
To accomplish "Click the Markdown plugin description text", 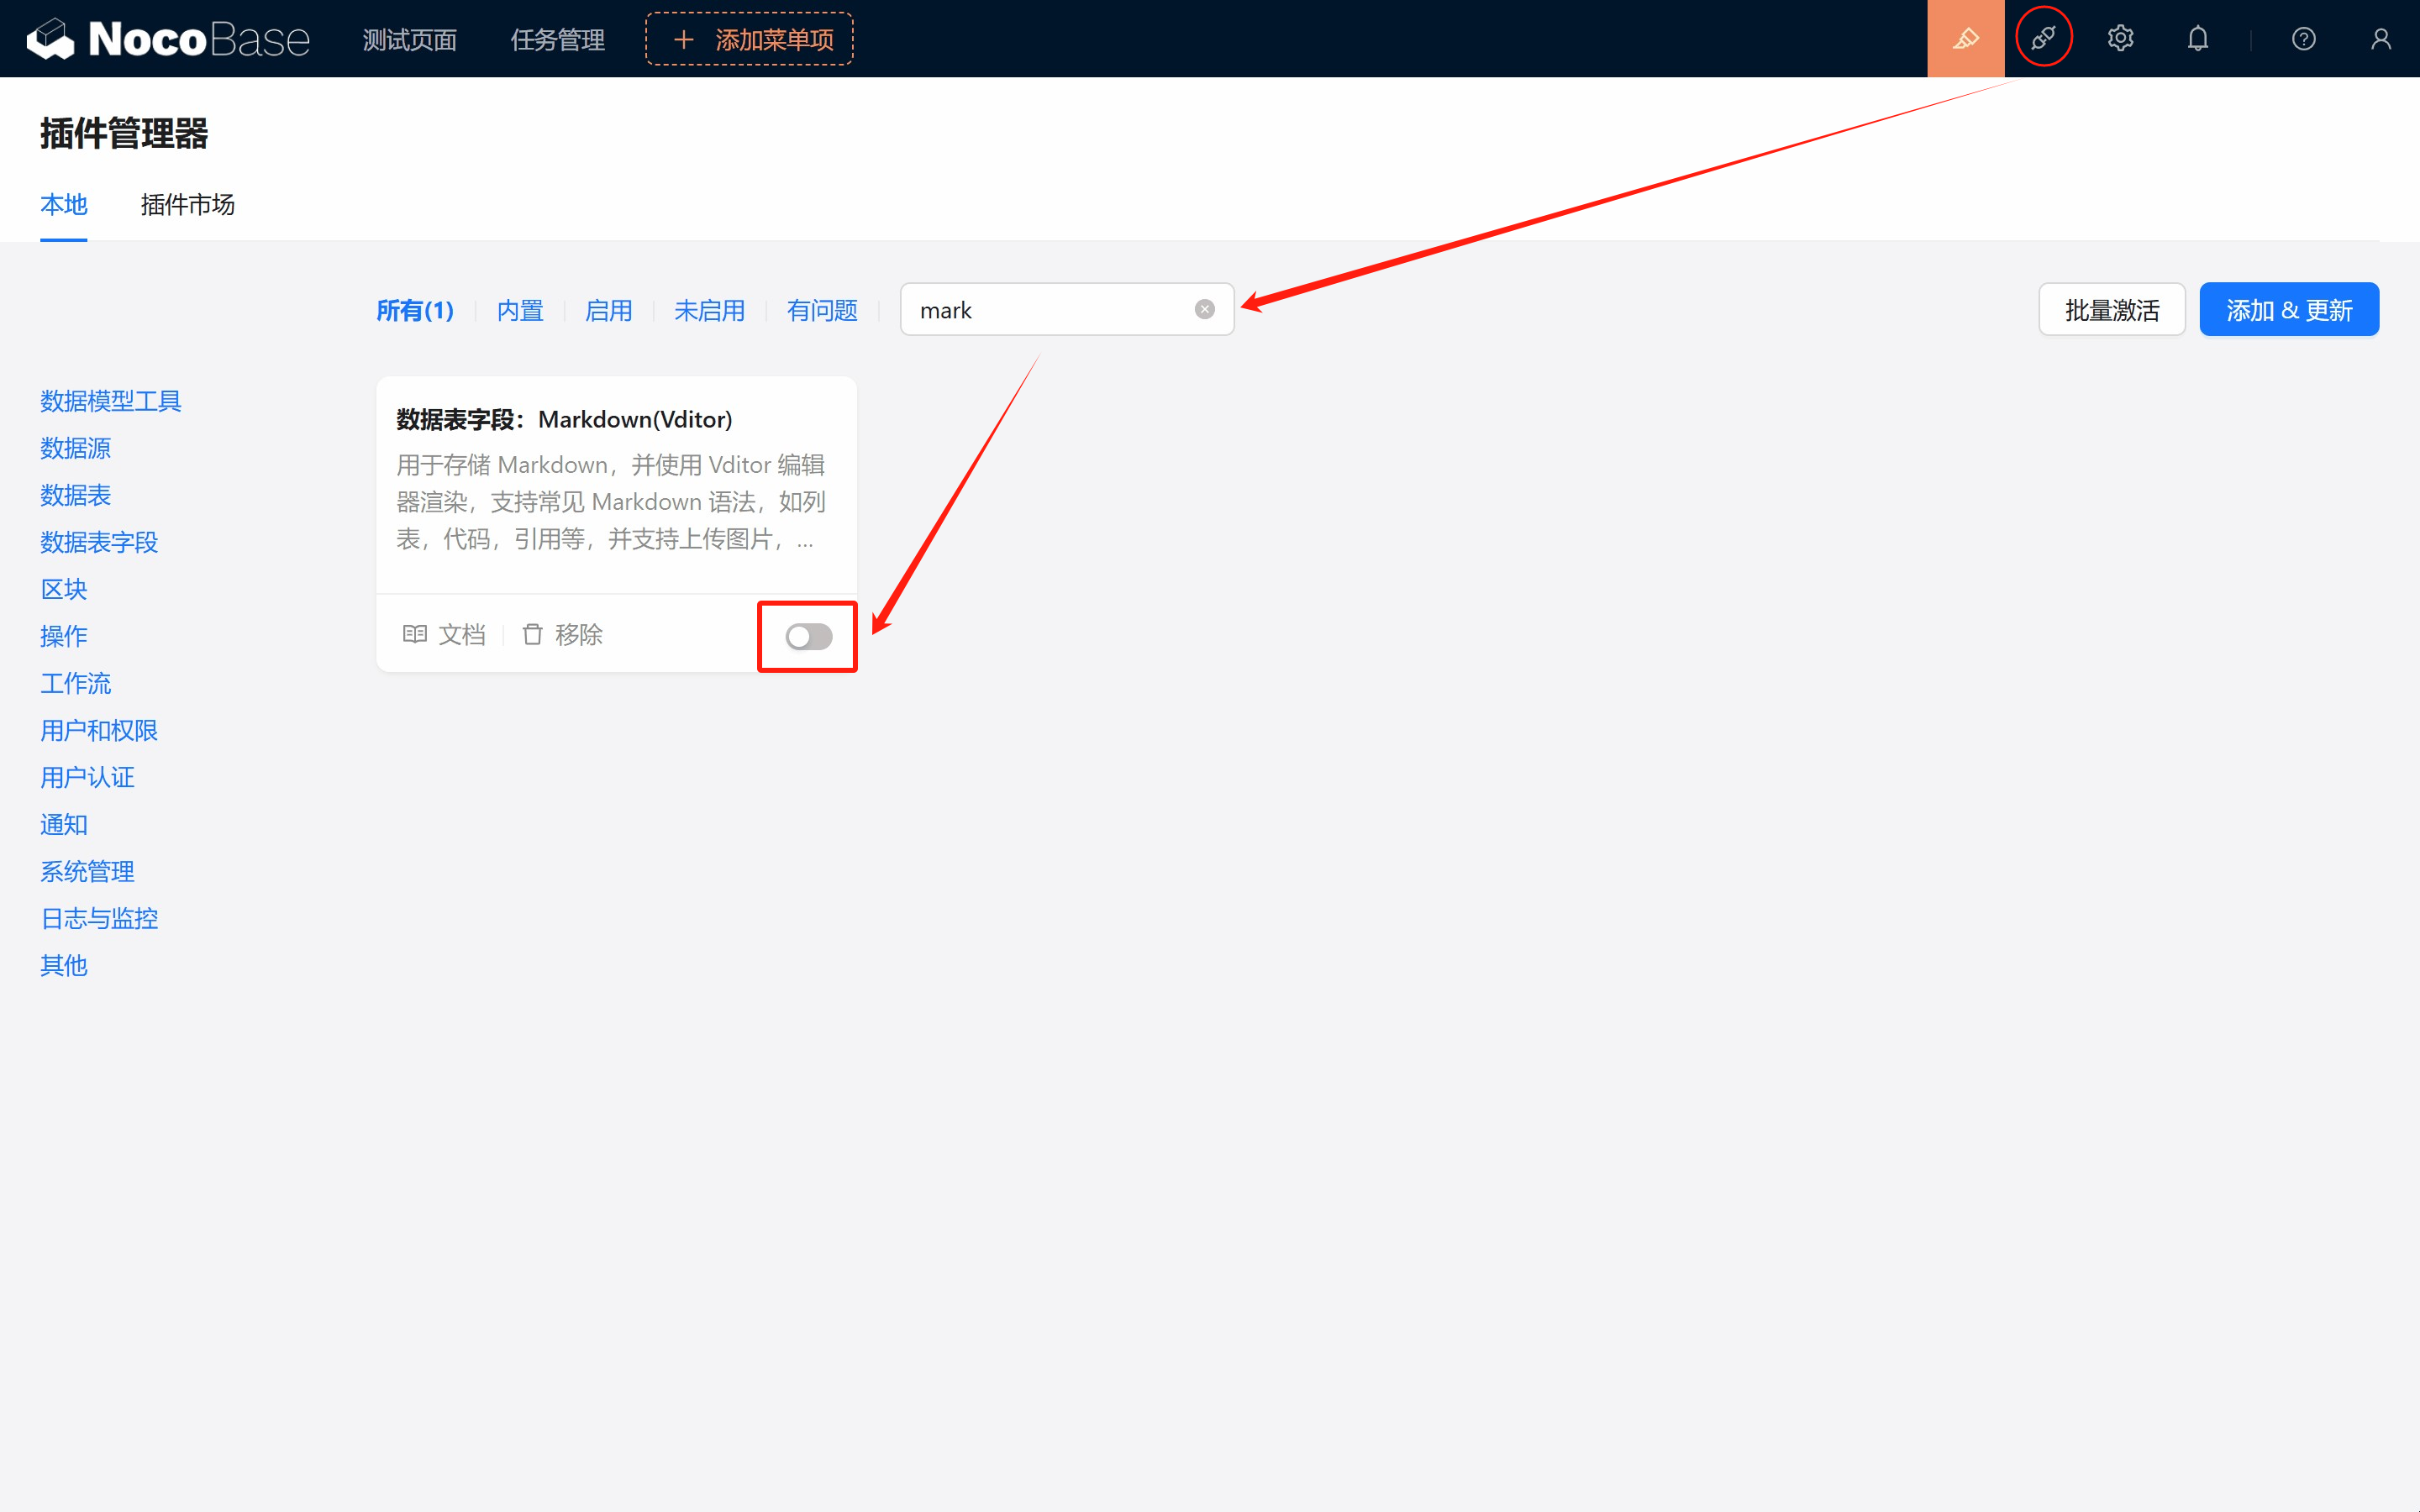I will pyautogui.click(x=611, y=502).
